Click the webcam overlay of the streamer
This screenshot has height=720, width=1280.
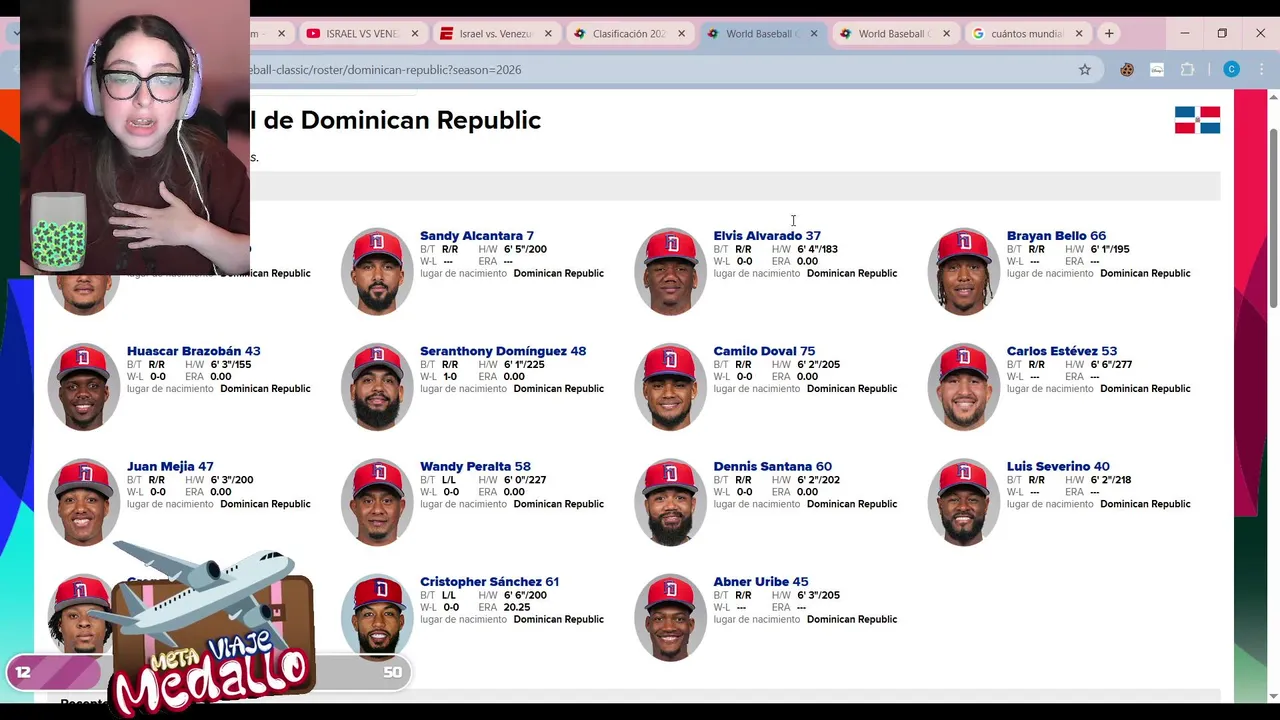(135, 137)
